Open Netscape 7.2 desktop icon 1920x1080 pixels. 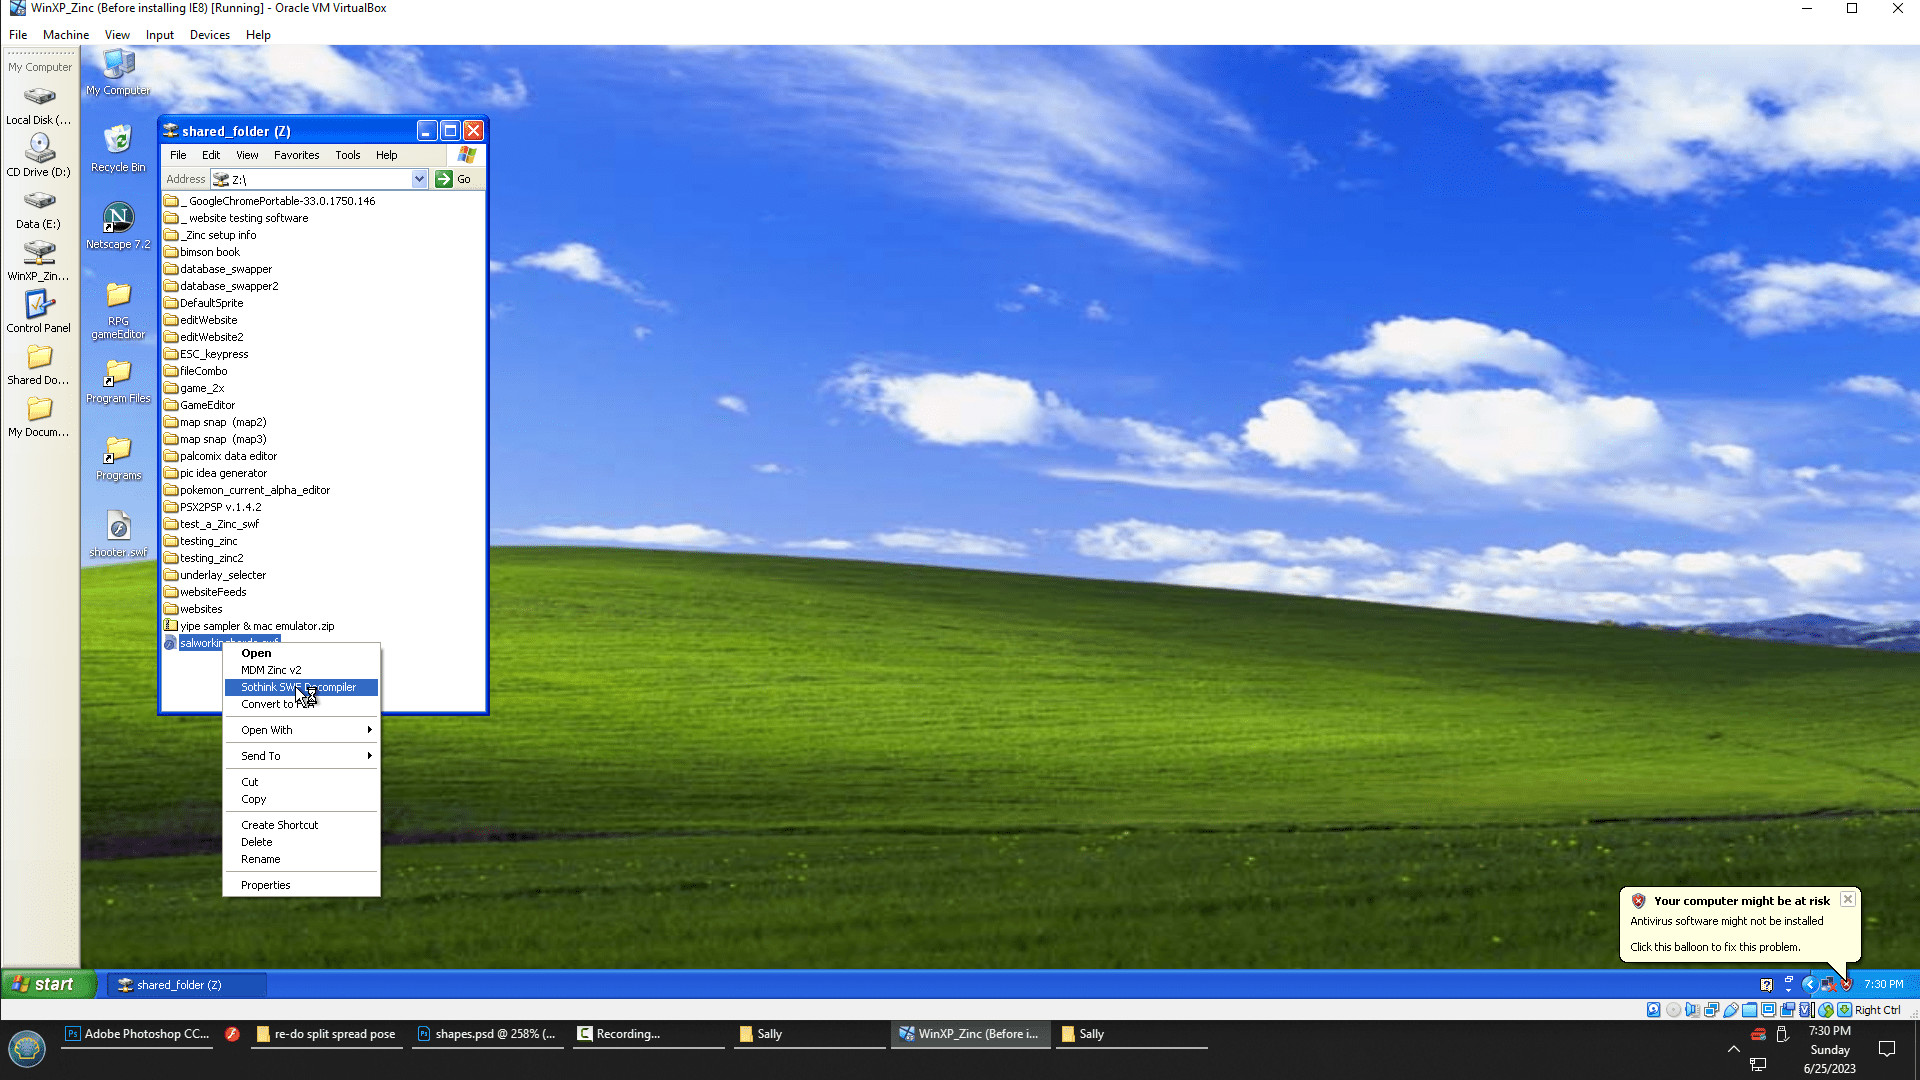[x=118, y=224]
